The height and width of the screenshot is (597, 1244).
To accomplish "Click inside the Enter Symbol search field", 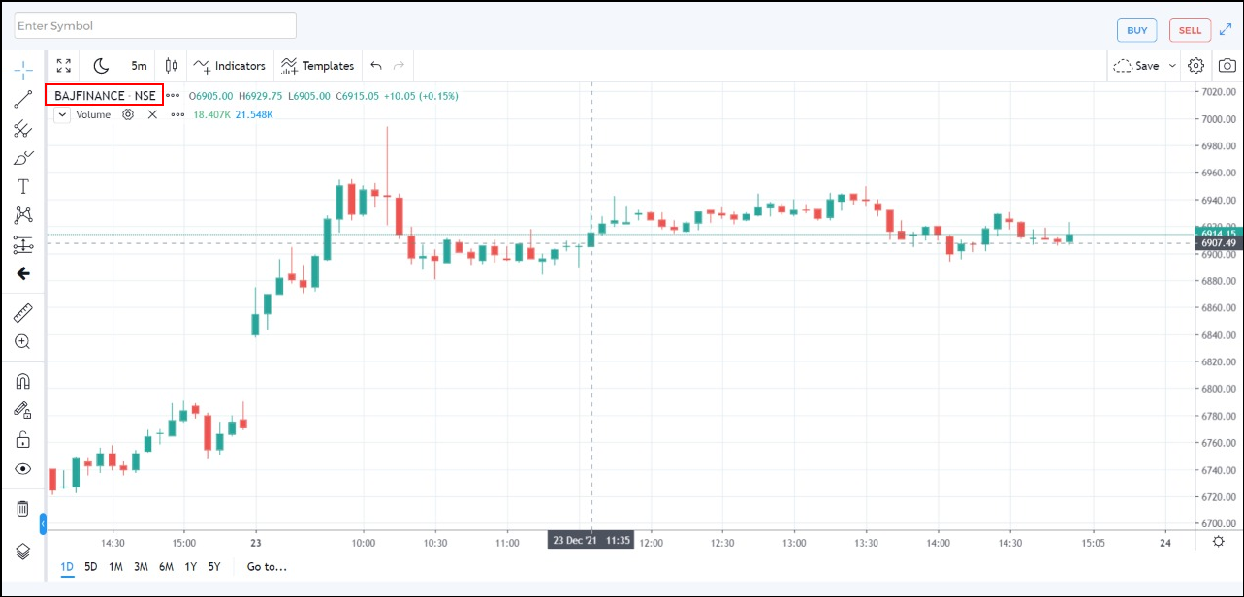I will pyautogui.click(x=155, y=25).
